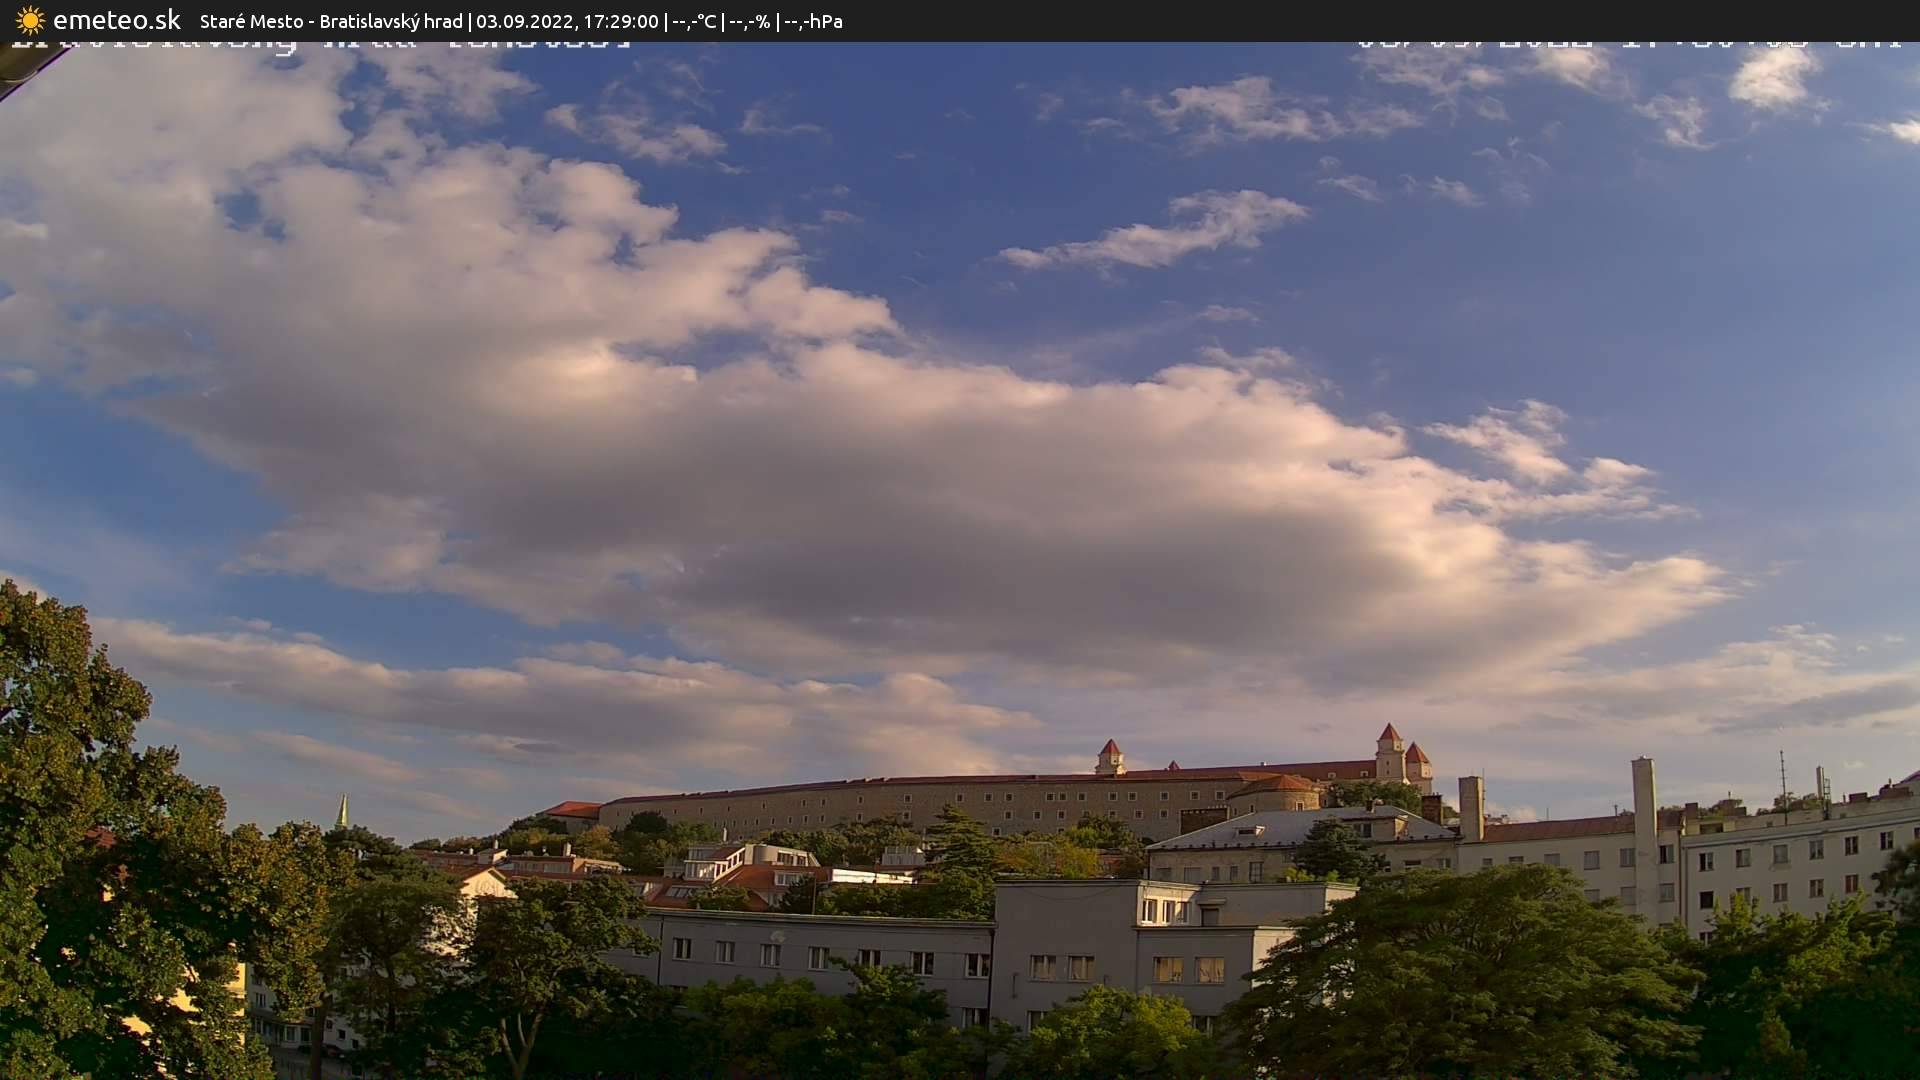This screenshot has width=1920, height=1080.
Task: Click the humidity % reading in header
Action: tap(749, 21)
